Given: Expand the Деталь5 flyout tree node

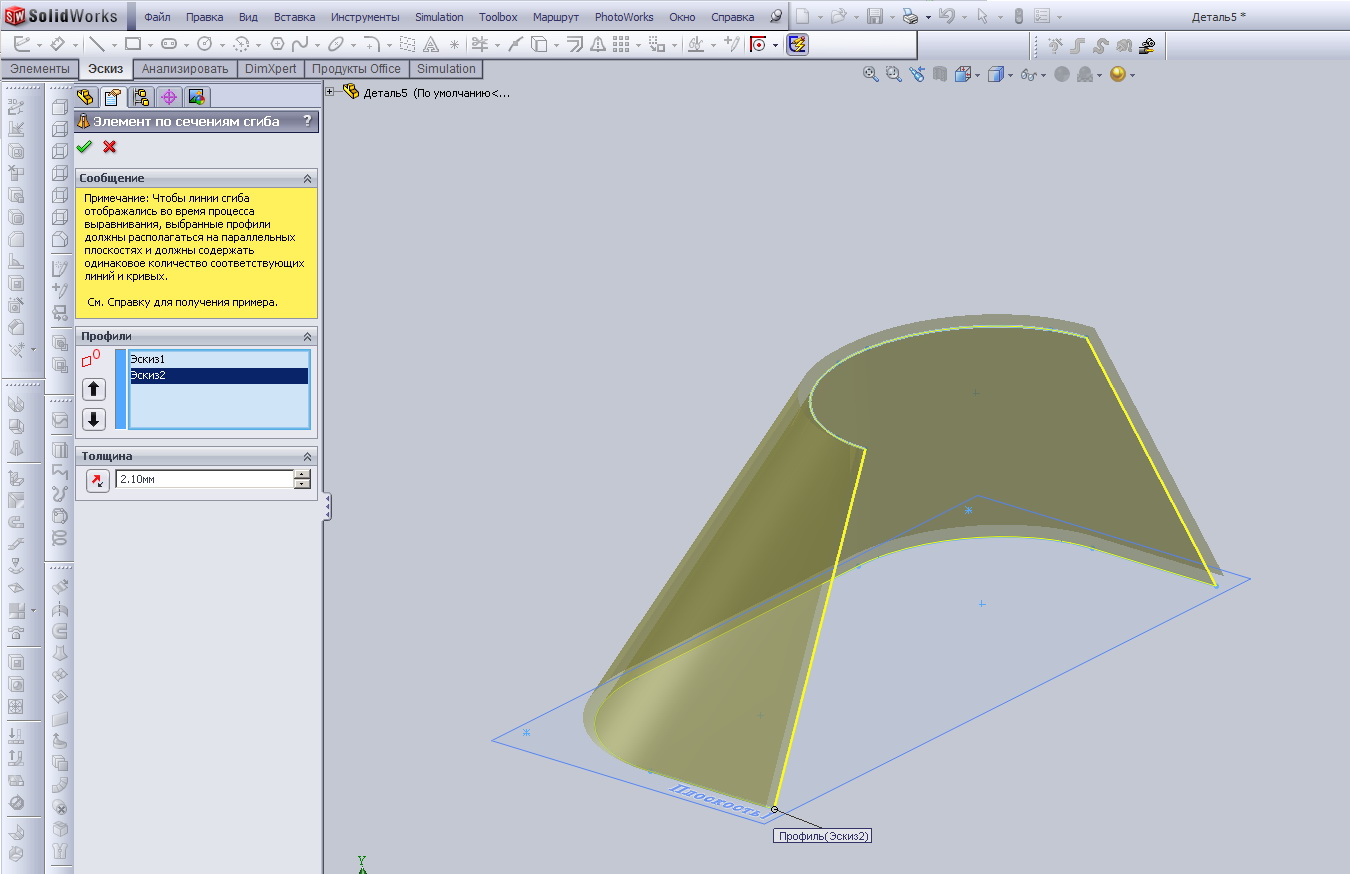Looking at the screenshot, I should pyautogui.click(x=331, y=92).
